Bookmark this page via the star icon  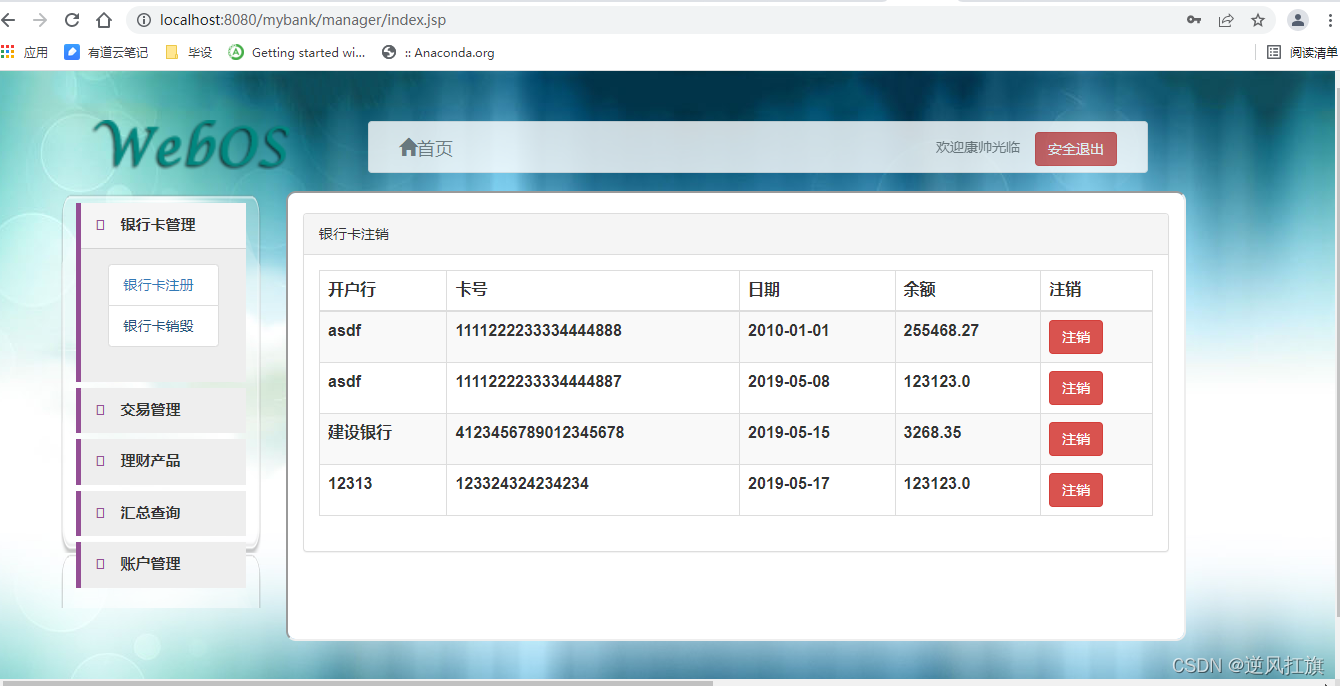(x=1257, y=19)
